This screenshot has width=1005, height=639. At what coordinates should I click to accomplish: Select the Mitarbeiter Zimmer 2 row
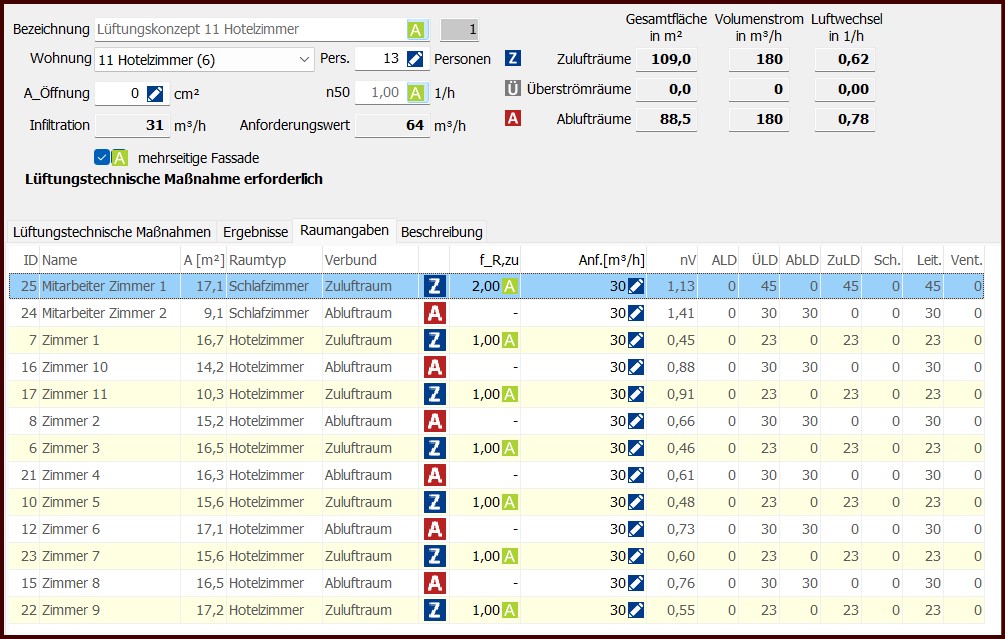tap(104, 313)
